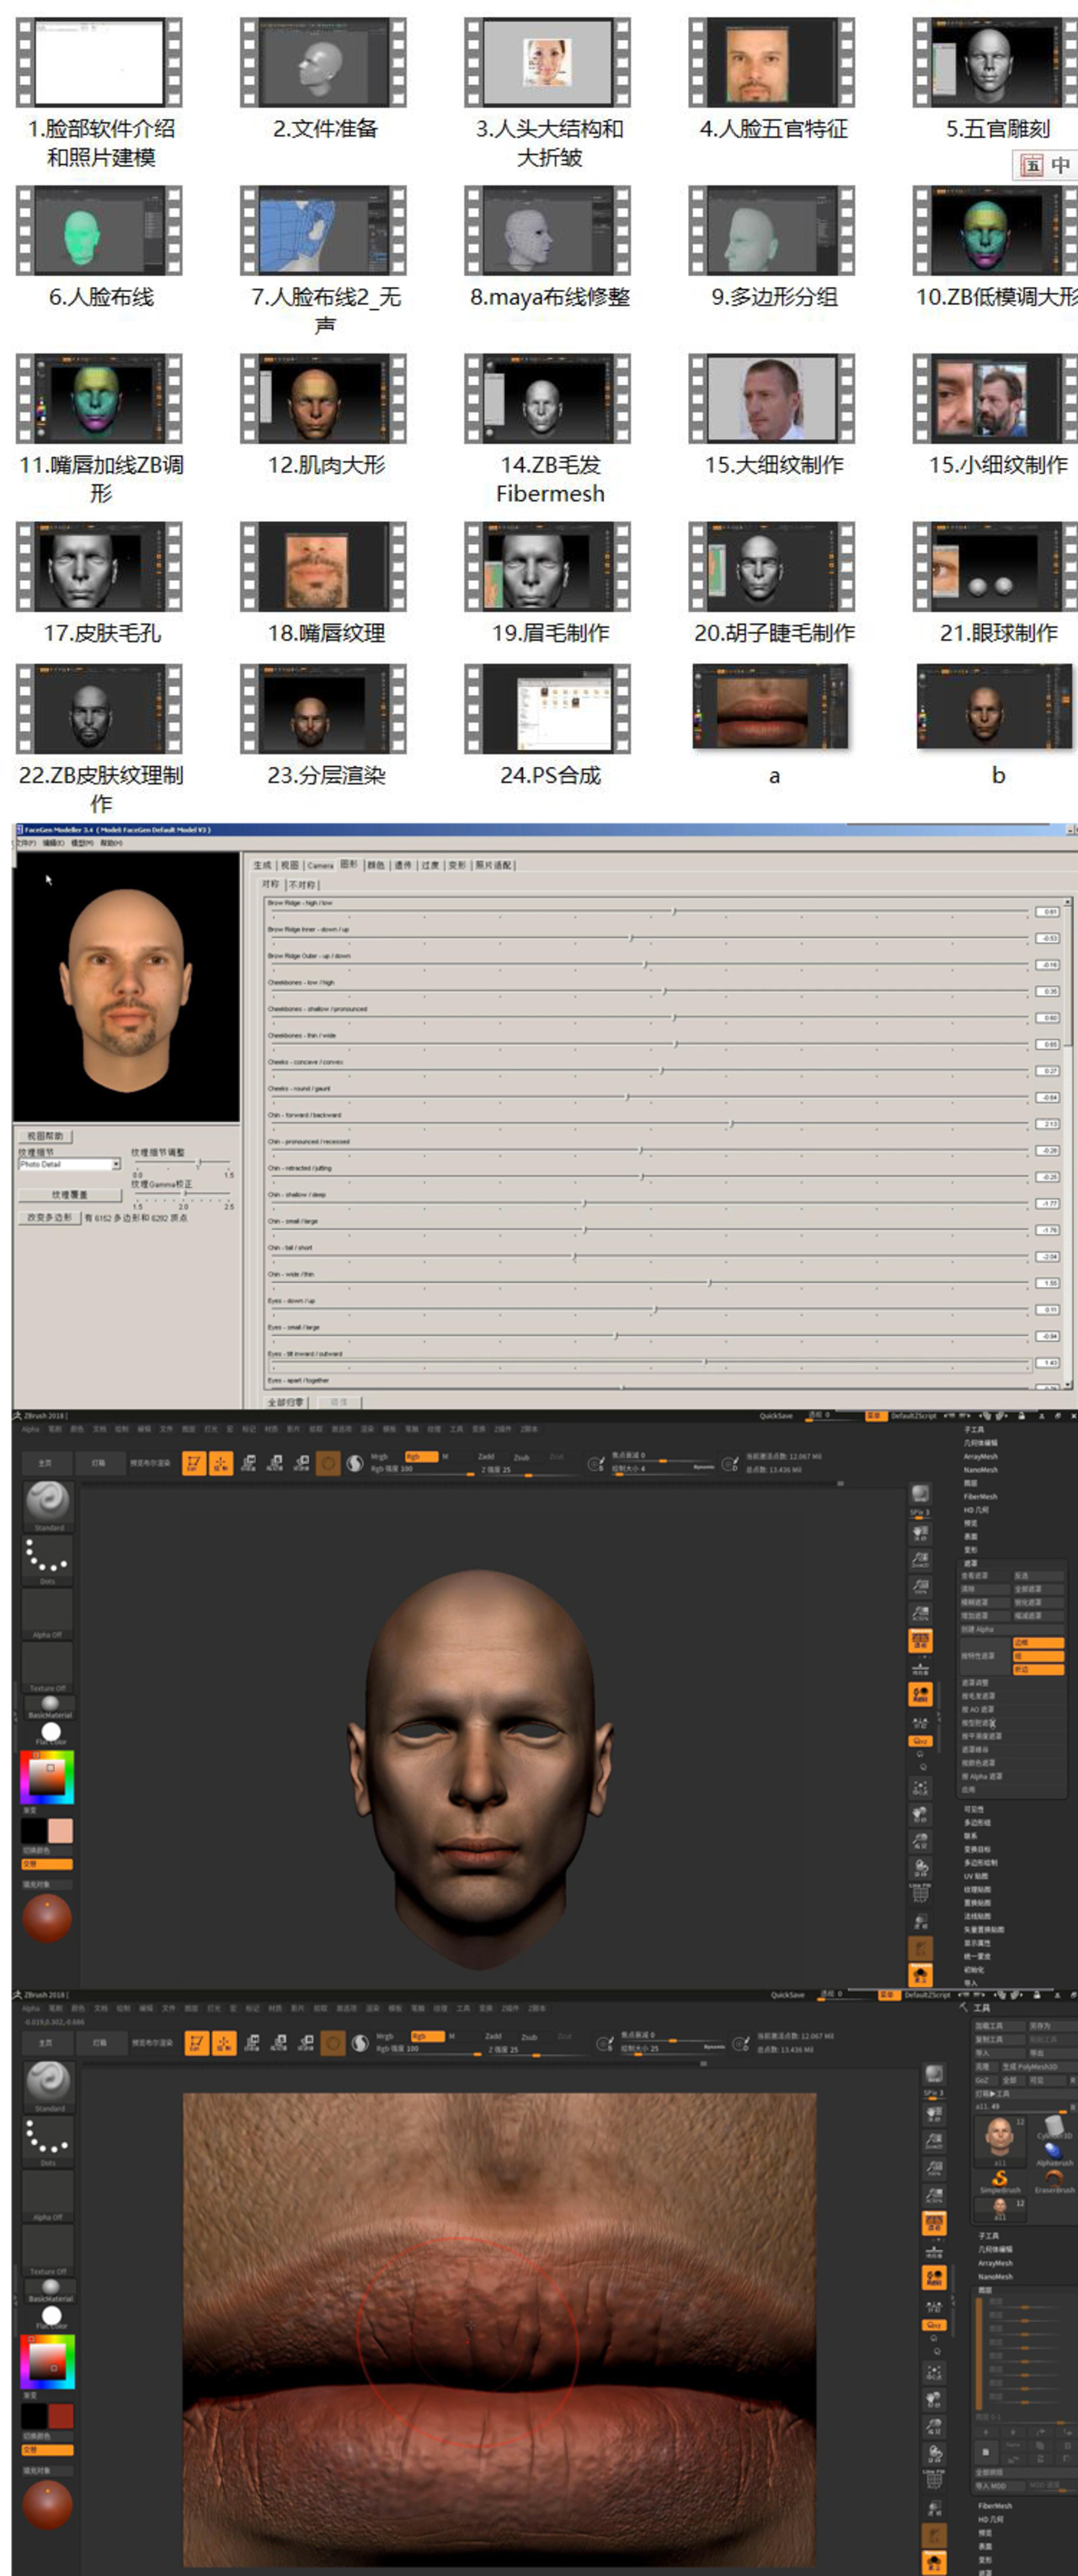Click Actual size icon in ZBrush head window
Screen dimensions: 1078x2576
(921, 1588)
